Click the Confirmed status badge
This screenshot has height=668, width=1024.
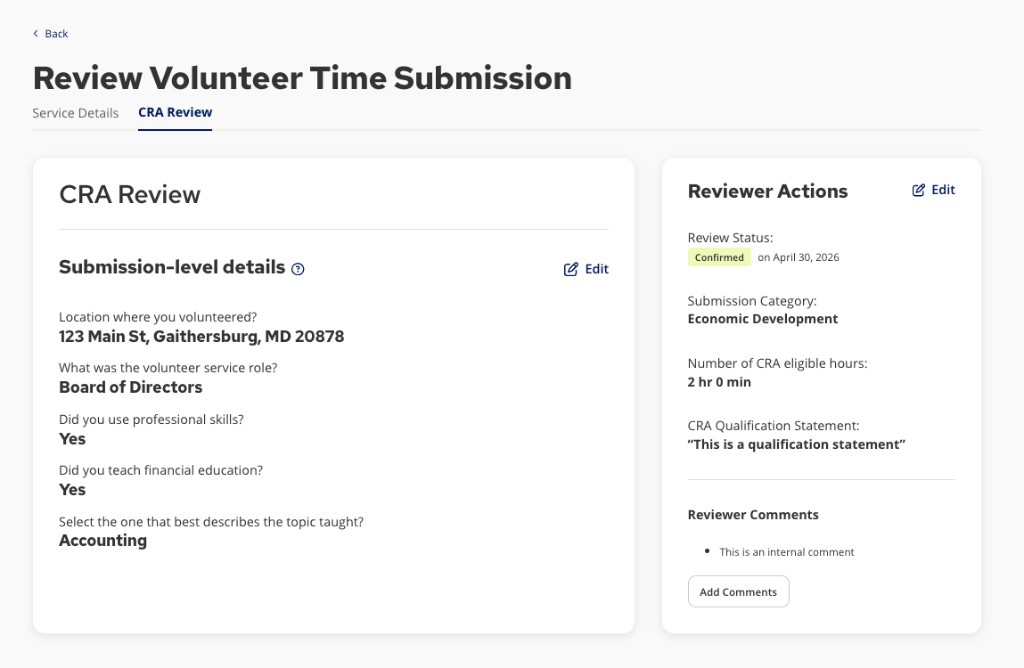point(719,257)
